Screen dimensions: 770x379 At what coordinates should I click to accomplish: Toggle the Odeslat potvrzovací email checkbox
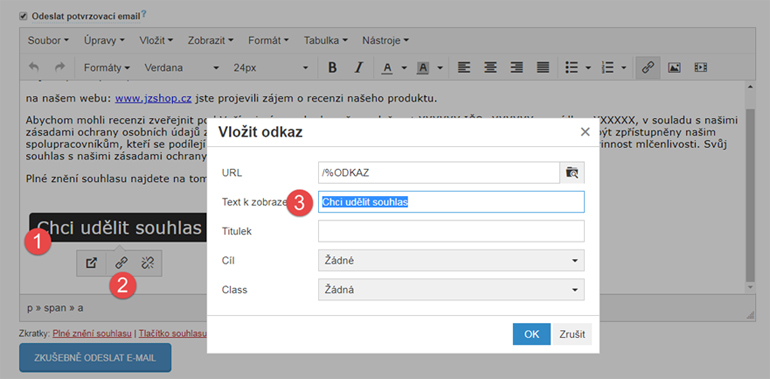(23, 16)
